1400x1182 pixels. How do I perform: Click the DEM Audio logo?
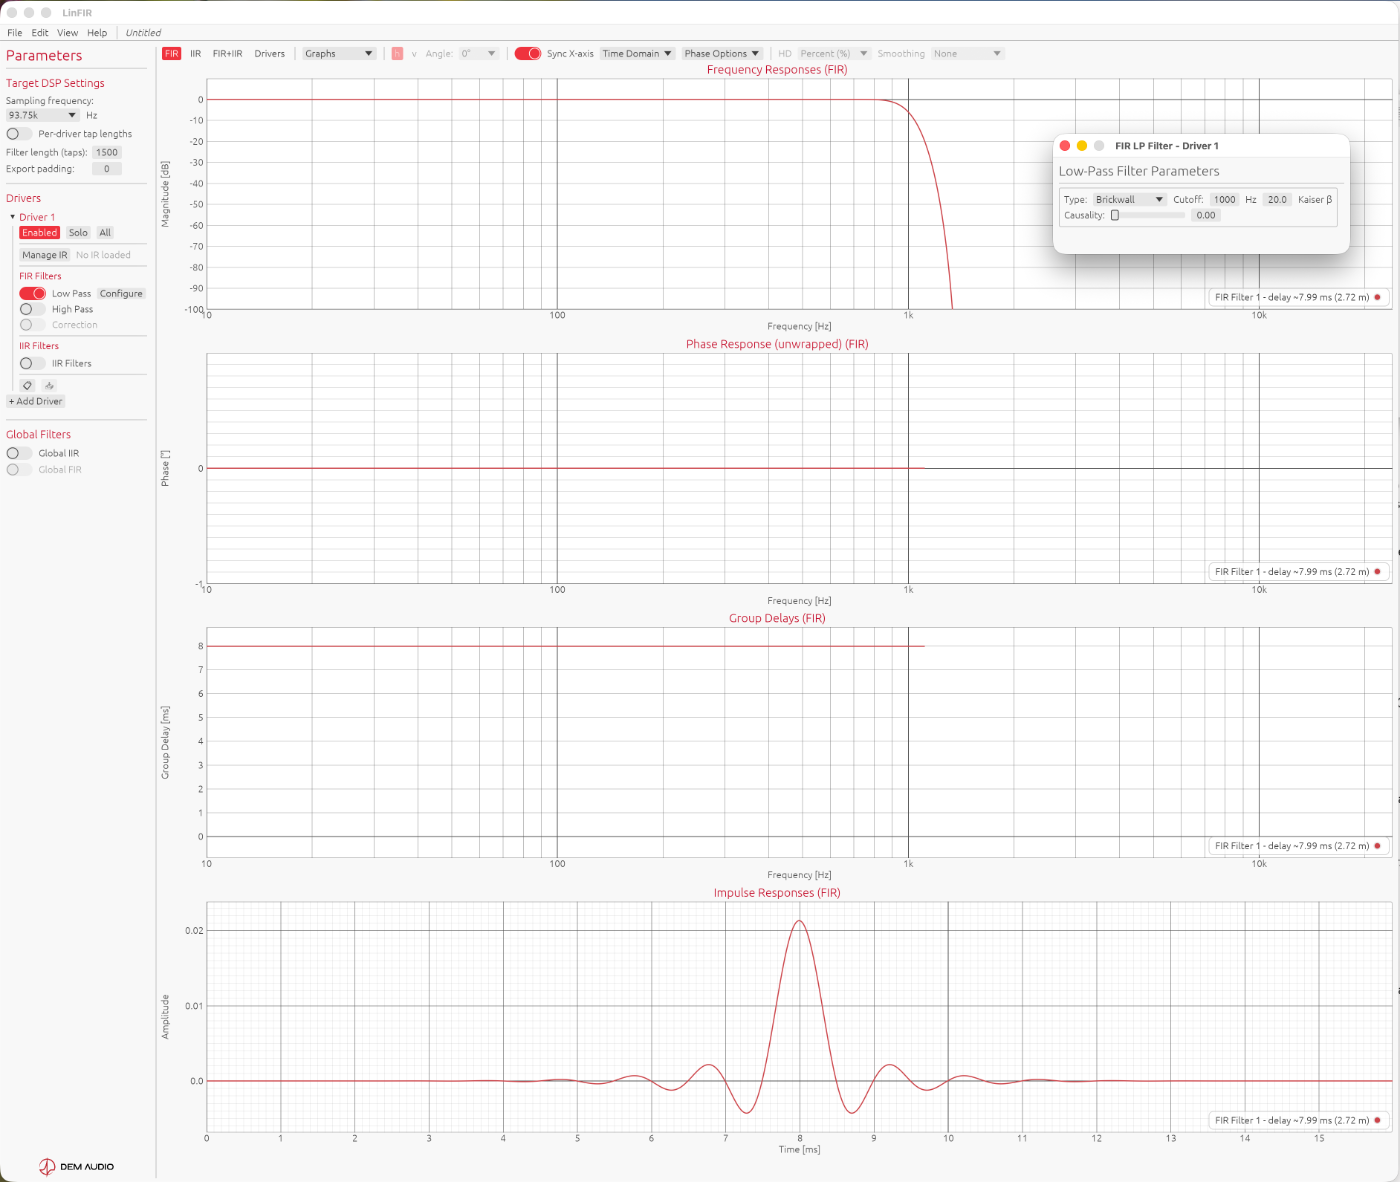(77, 1166)
